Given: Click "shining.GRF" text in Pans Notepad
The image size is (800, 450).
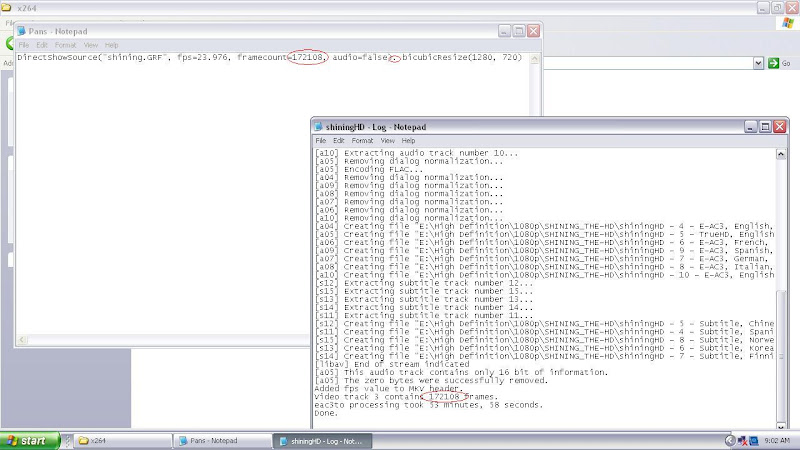Looking at the screenshot, I should click(x=135, y=57).
